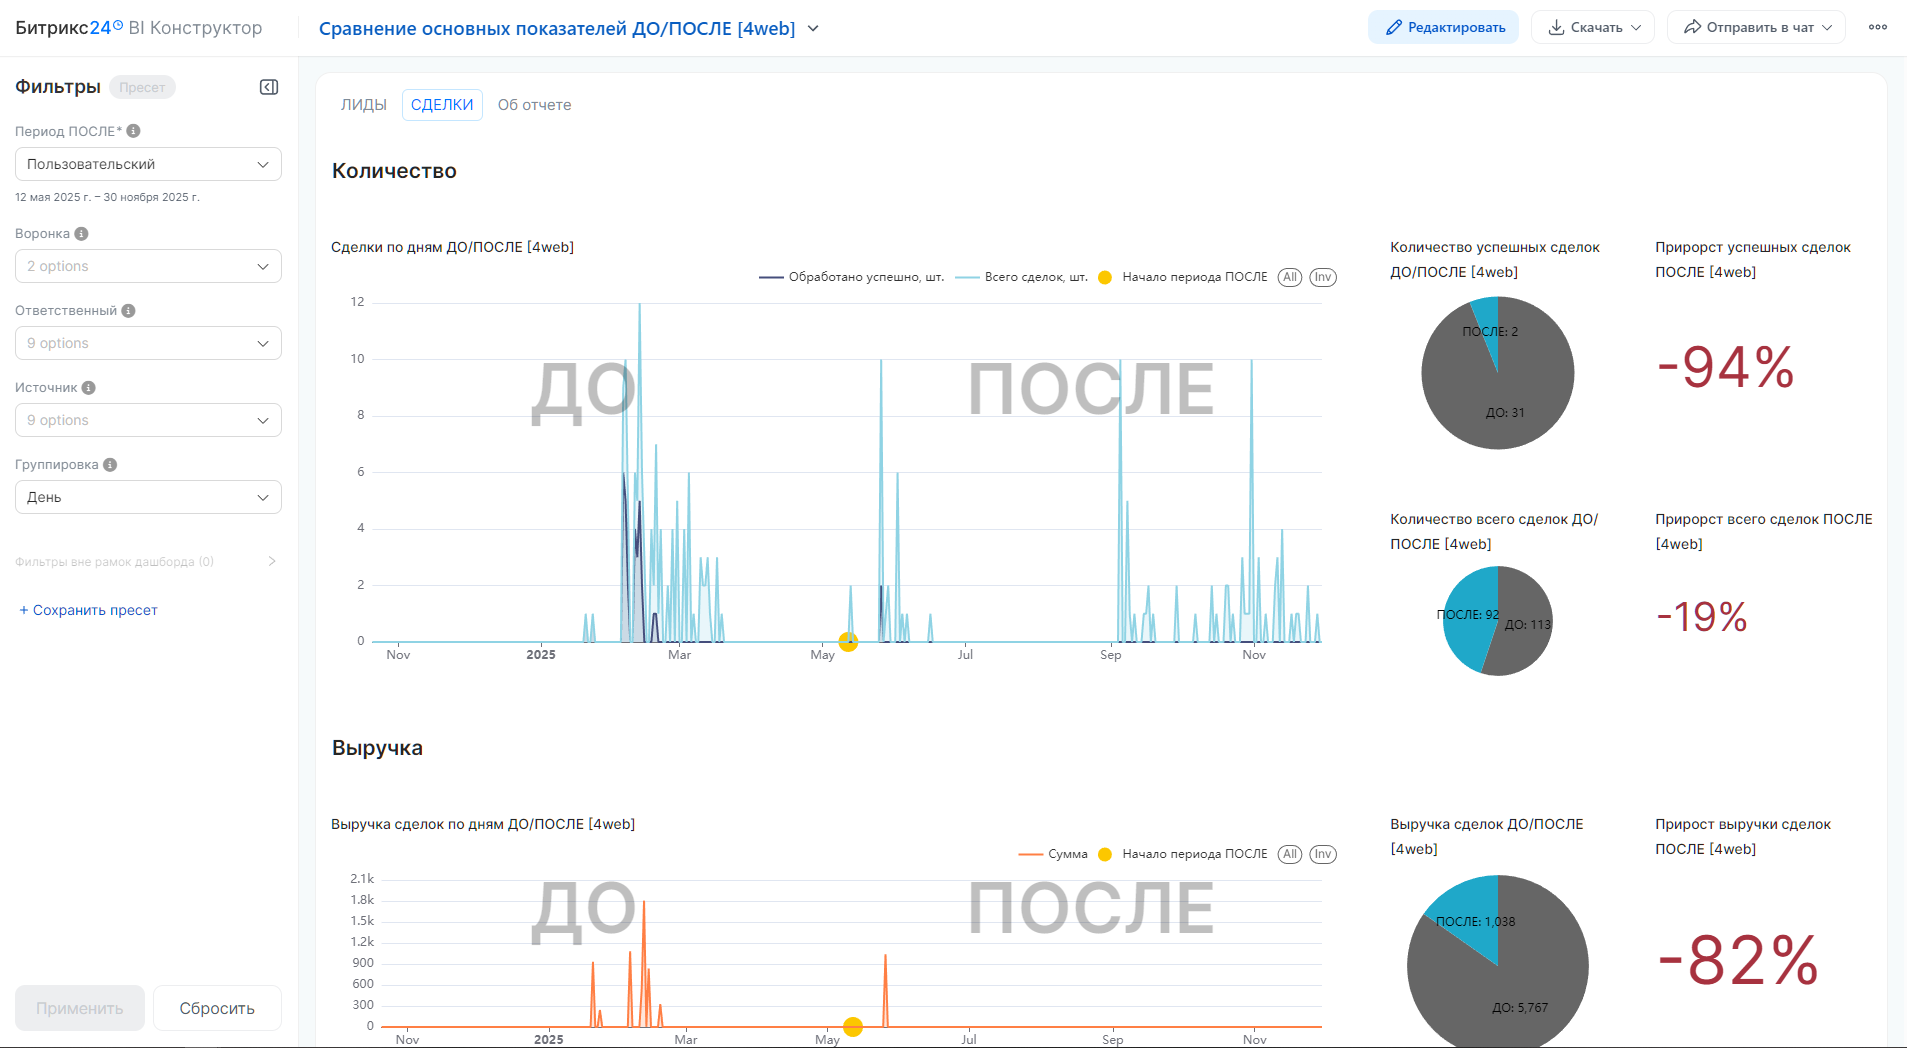Collapse the filters sidebar panel icon
The image size is (1907, 1048).
pyautogui.click(x=268, y=87)
